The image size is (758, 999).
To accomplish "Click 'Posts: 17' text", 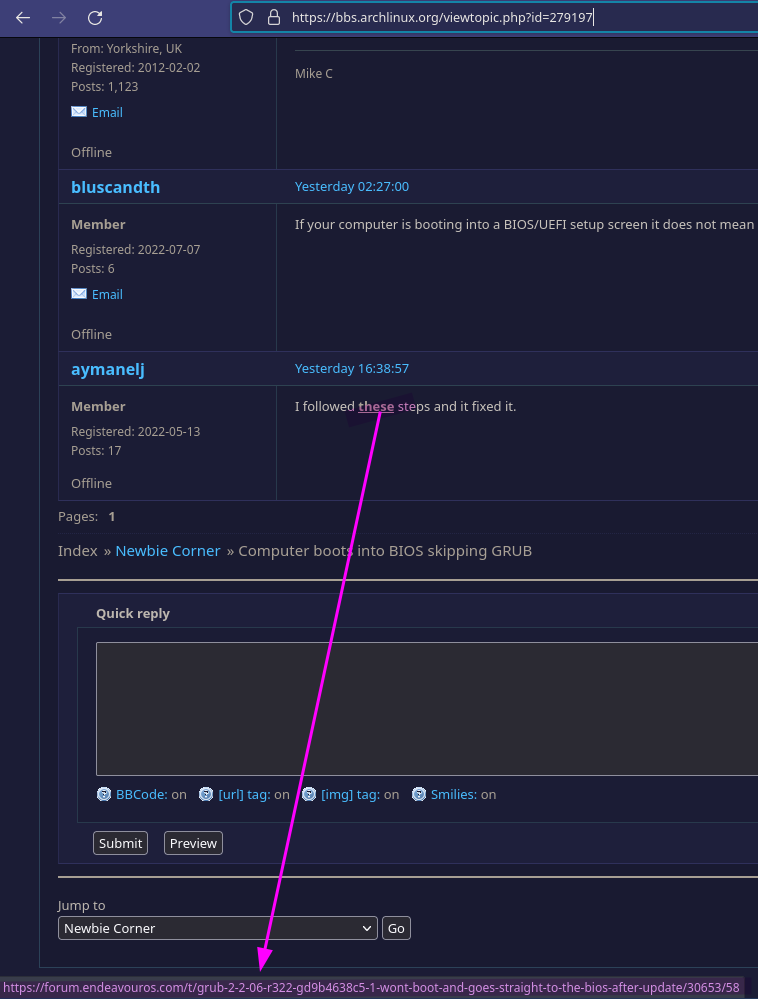I will coord(96,451).
